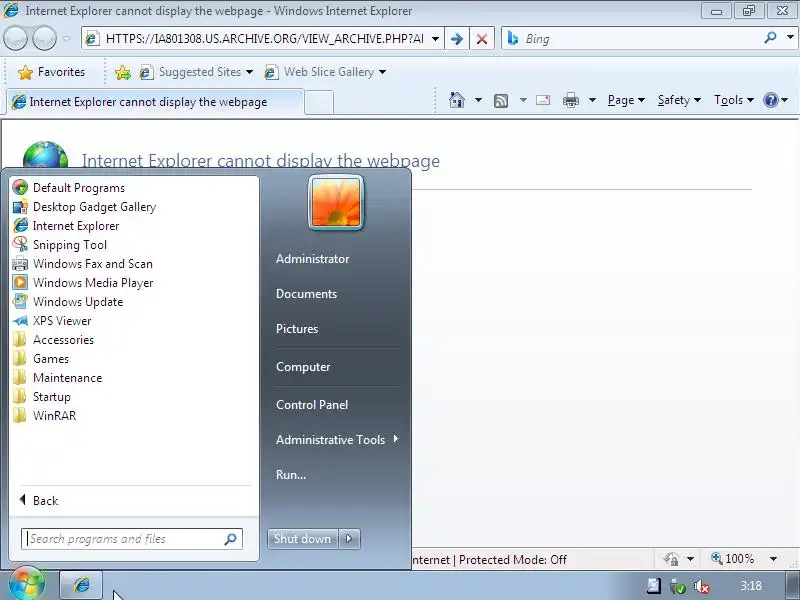The width and height of the screenshot is (800, 600).
Task: Click the IE Forward navigation button
Action: (x=45, y=38)
